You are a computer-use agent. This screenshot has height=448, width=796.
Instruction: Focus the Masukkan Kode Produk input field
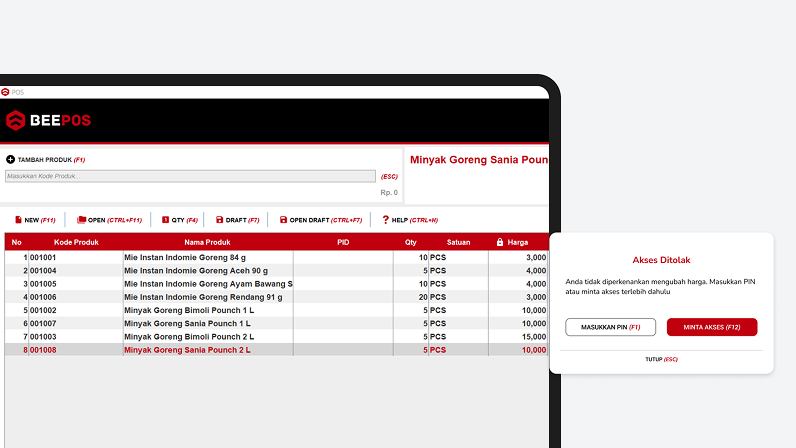click(x=190, y=176)
